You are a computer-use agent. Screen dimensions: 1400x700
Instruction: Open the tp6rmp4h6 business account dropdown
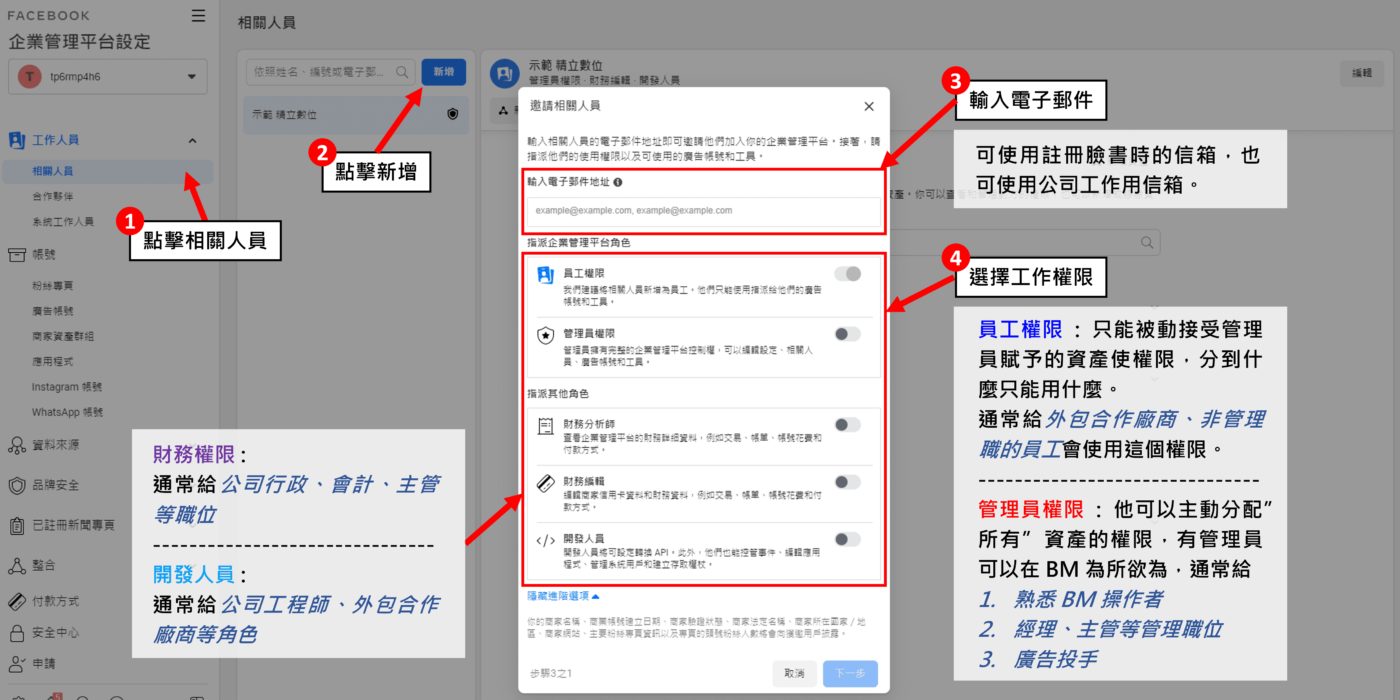click(108, 76)
